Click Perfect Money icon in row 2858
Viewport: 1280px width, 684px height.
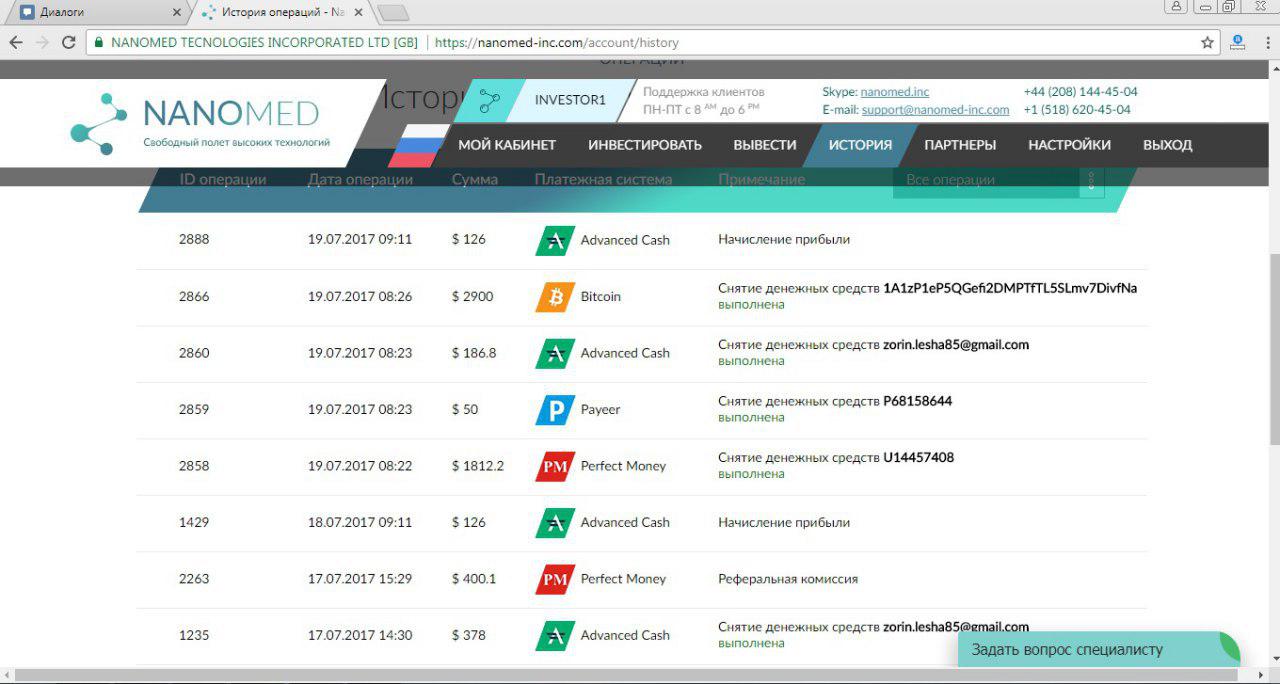click(554, 466)
